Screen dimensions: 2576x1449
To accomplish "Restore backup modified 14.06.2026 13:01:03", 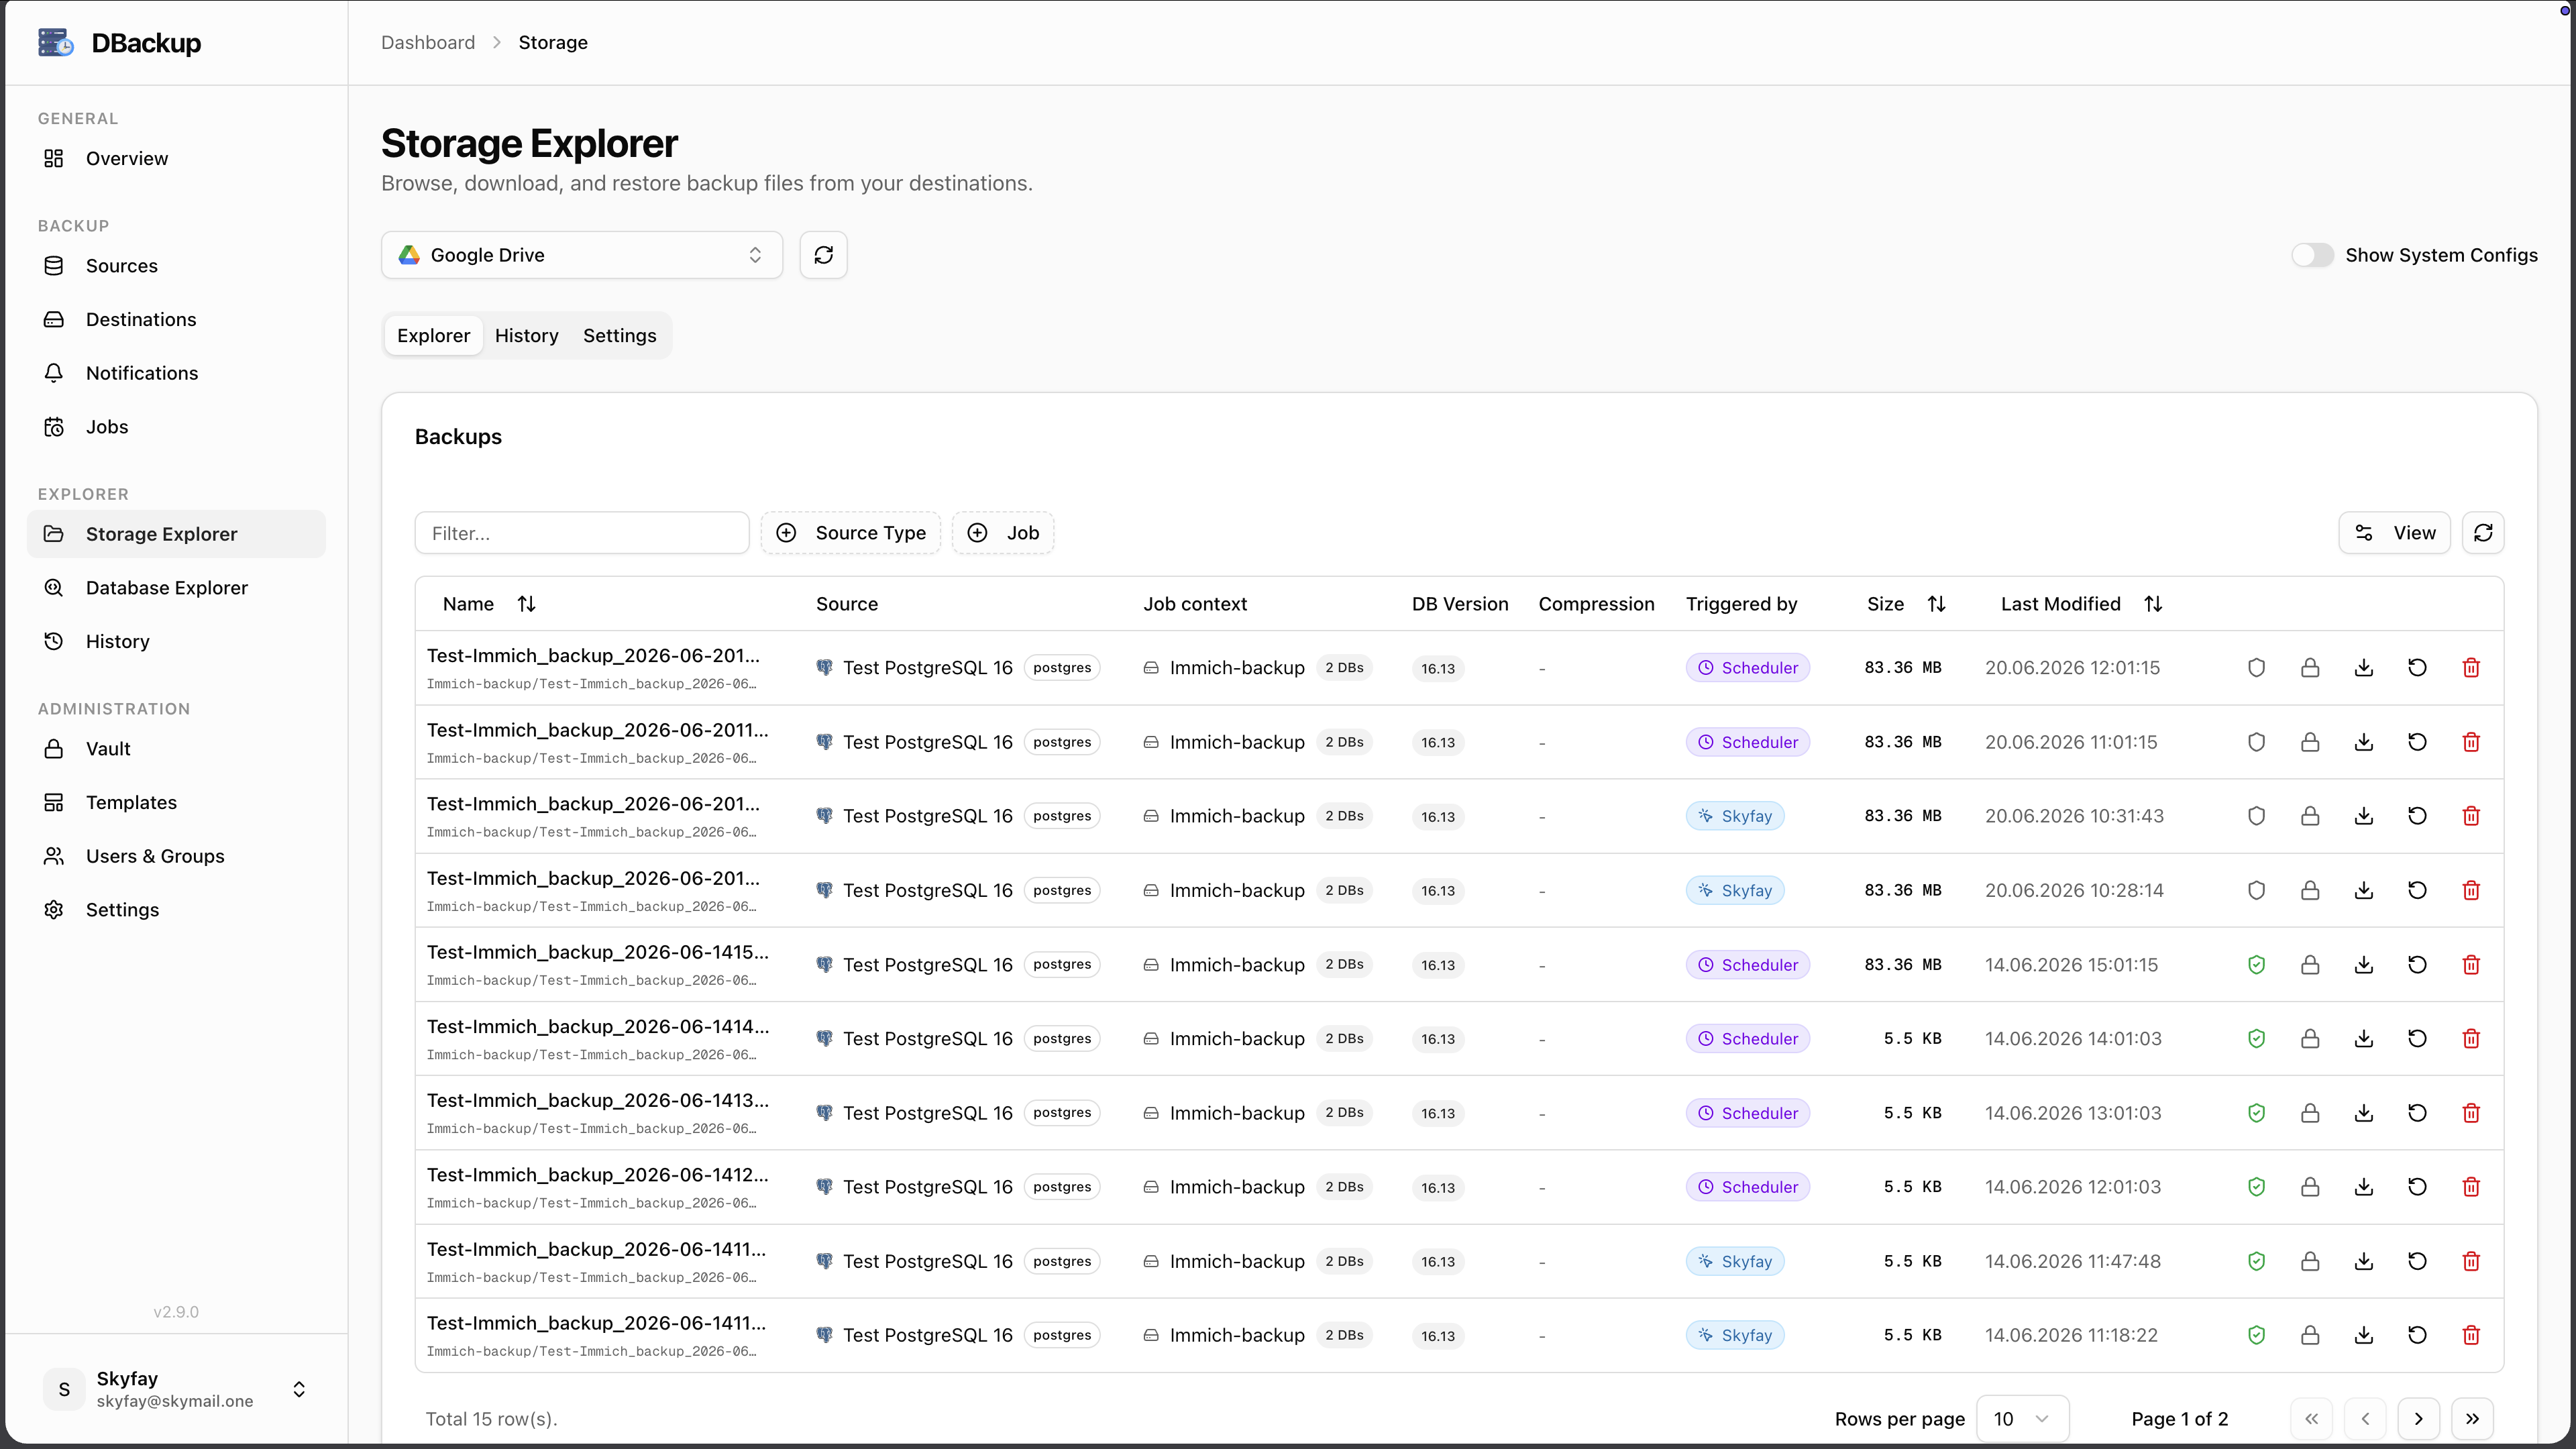I will (2417, 1113).
